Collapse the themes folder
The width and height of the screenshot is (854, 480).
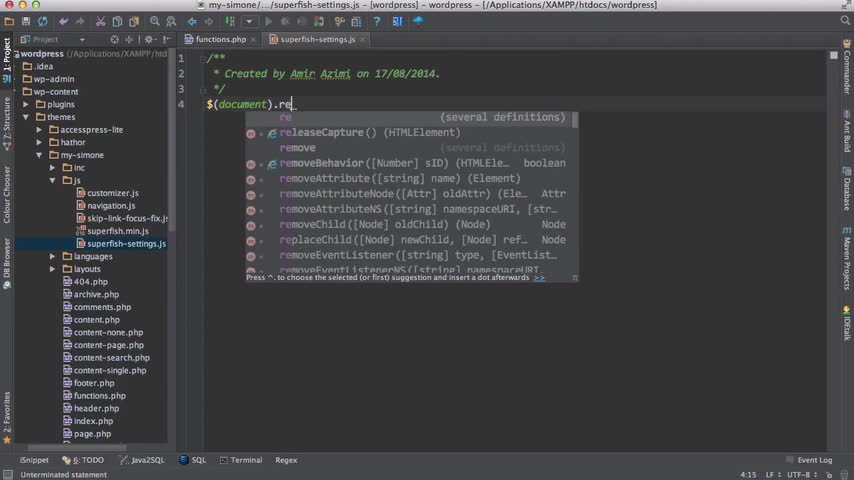coord(26,117)
